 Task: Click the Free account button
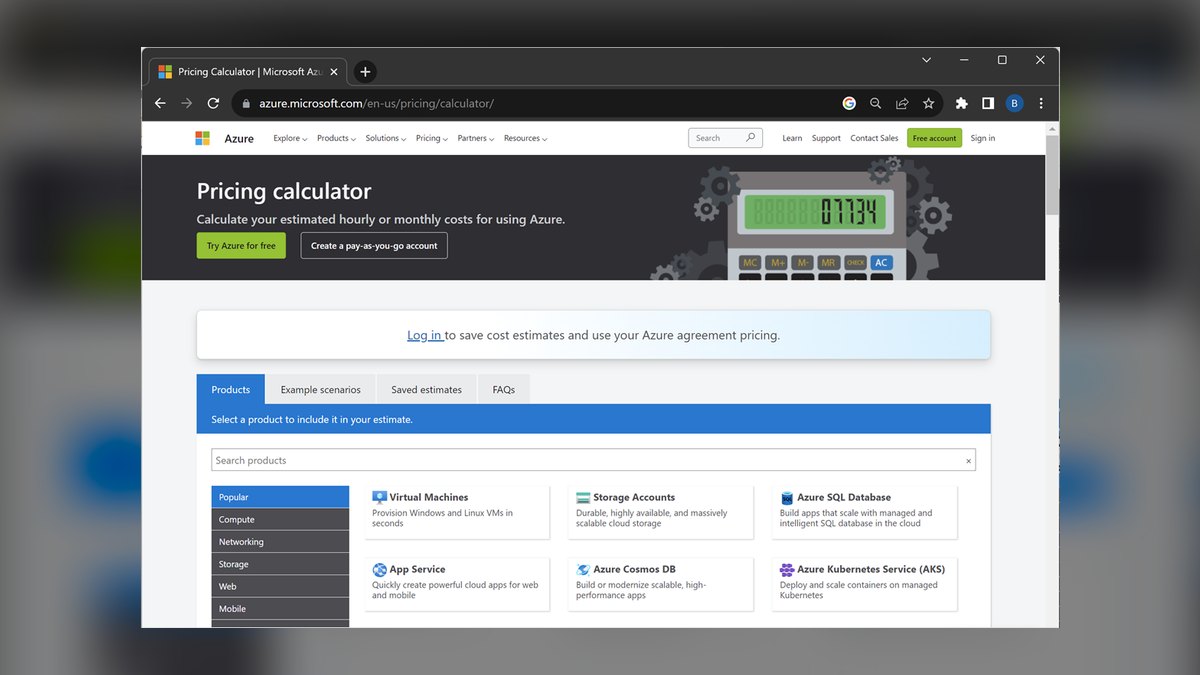(934, 138)
